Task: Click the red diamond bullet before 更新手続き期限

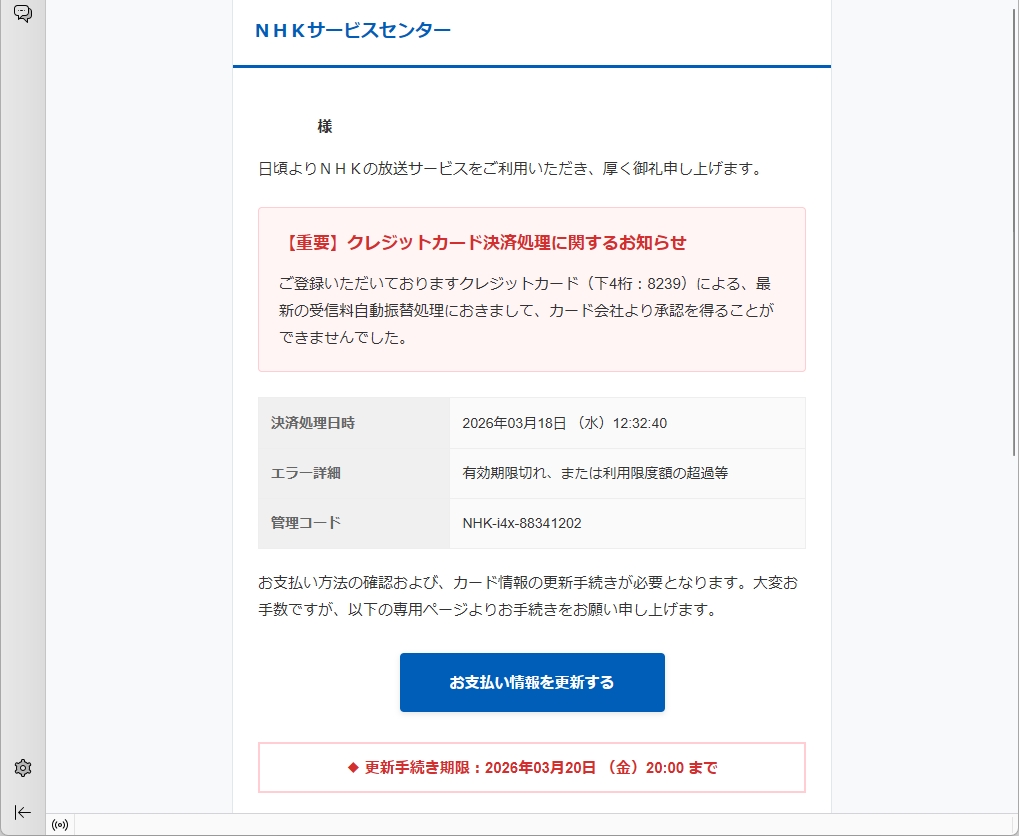Action: pos(353,768)
